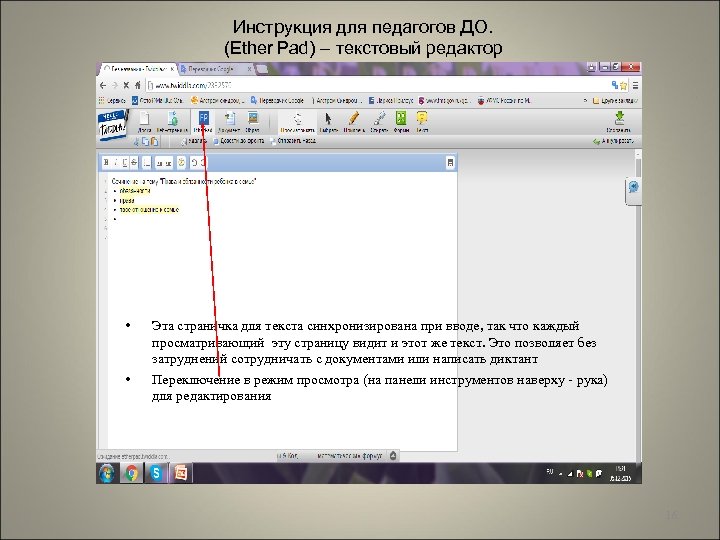Click the Twiddla 'Hello' logo badge

[x=112, y=124]
